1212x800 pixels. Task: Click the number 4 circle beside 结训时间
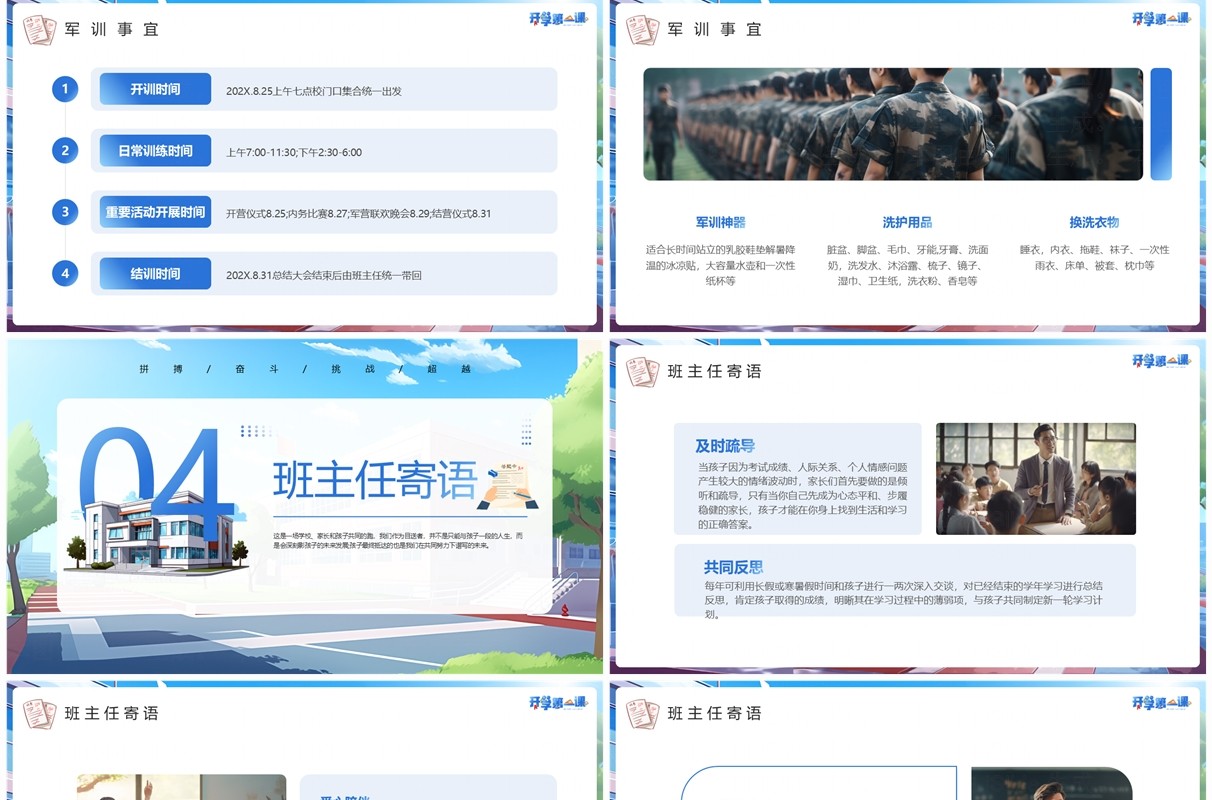[65, 273]
